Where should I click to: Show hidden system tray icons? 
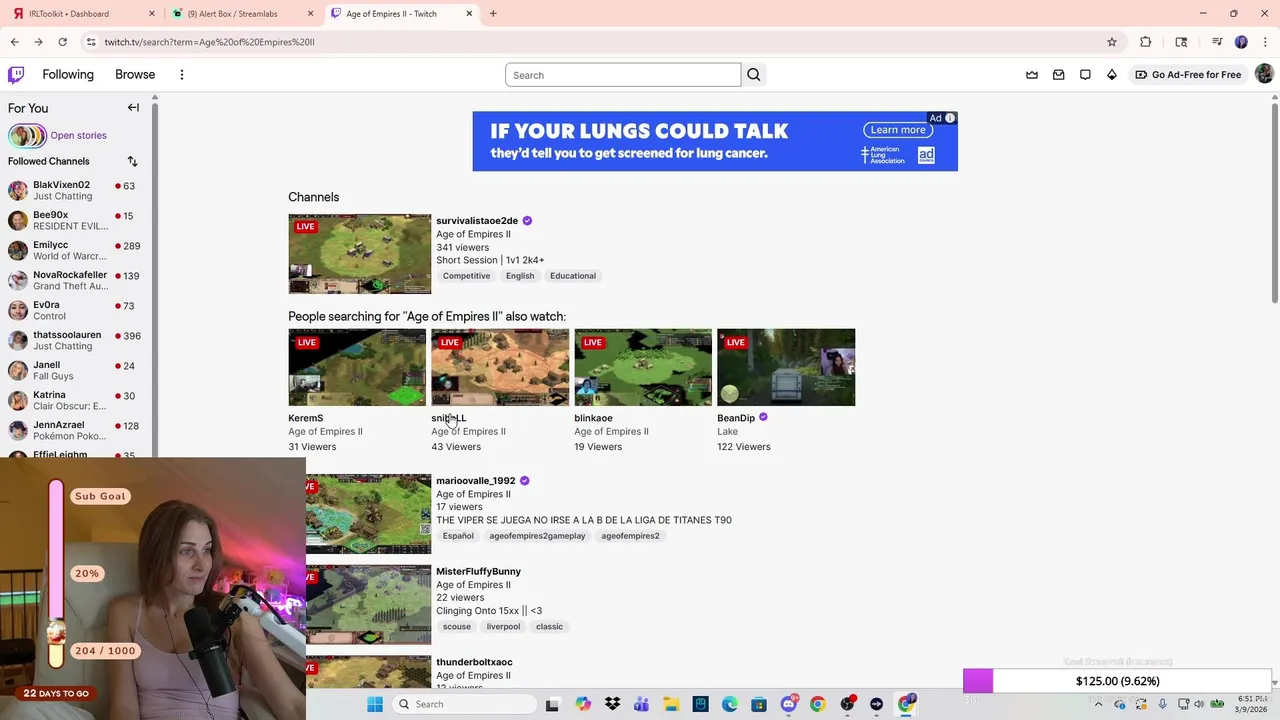click(1098, 704)
